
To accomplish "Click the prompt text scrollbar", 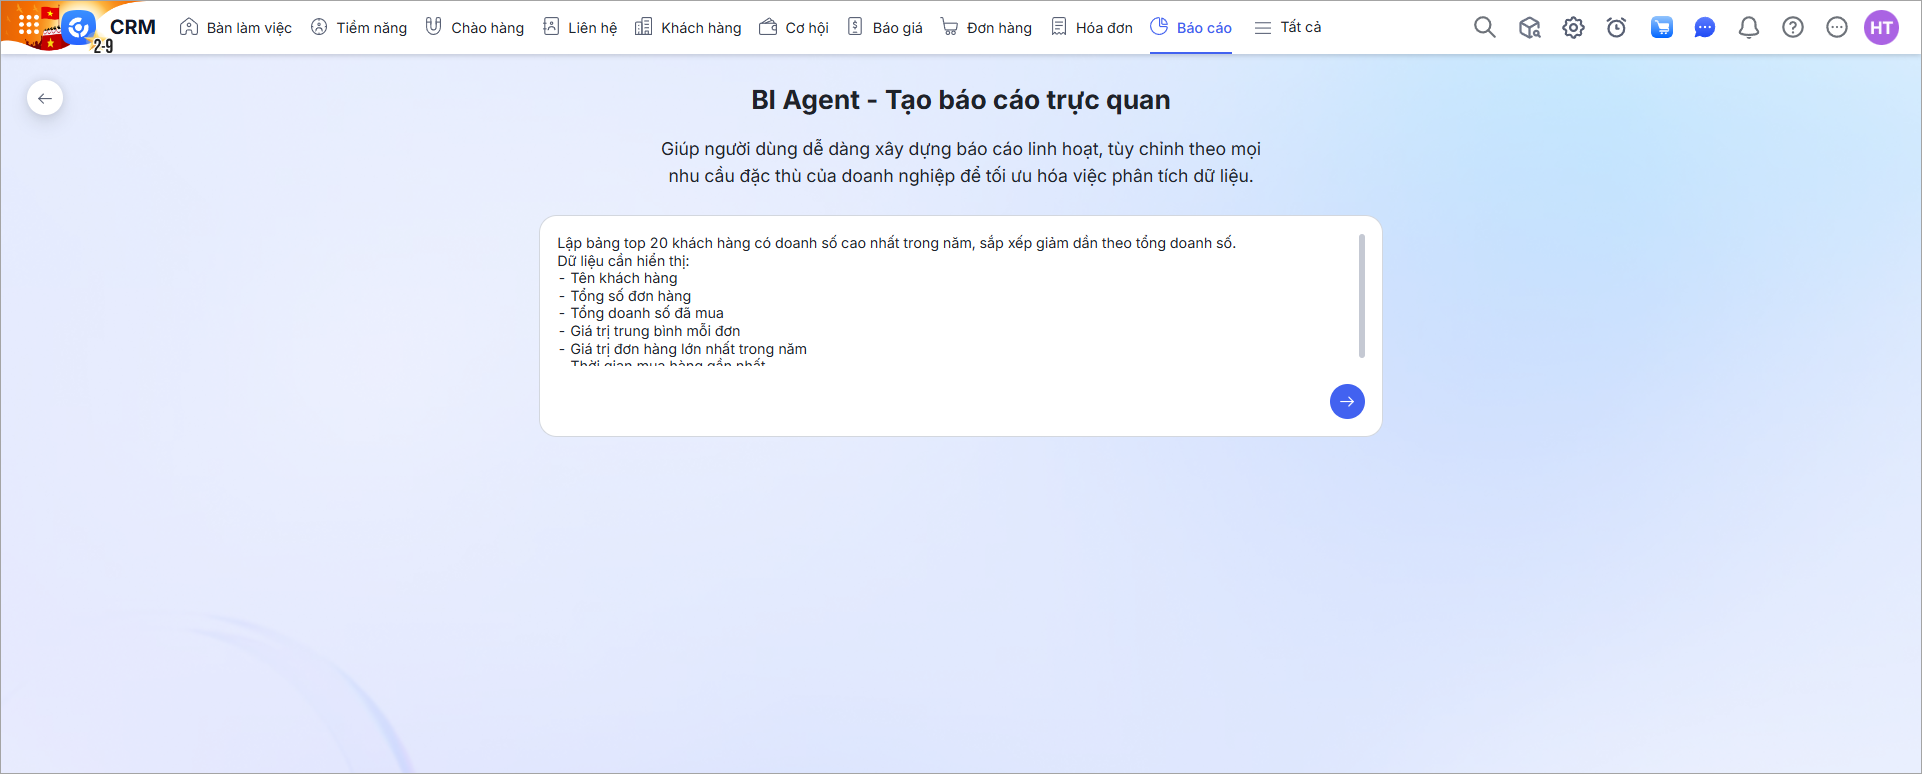I will point(1361,296).
